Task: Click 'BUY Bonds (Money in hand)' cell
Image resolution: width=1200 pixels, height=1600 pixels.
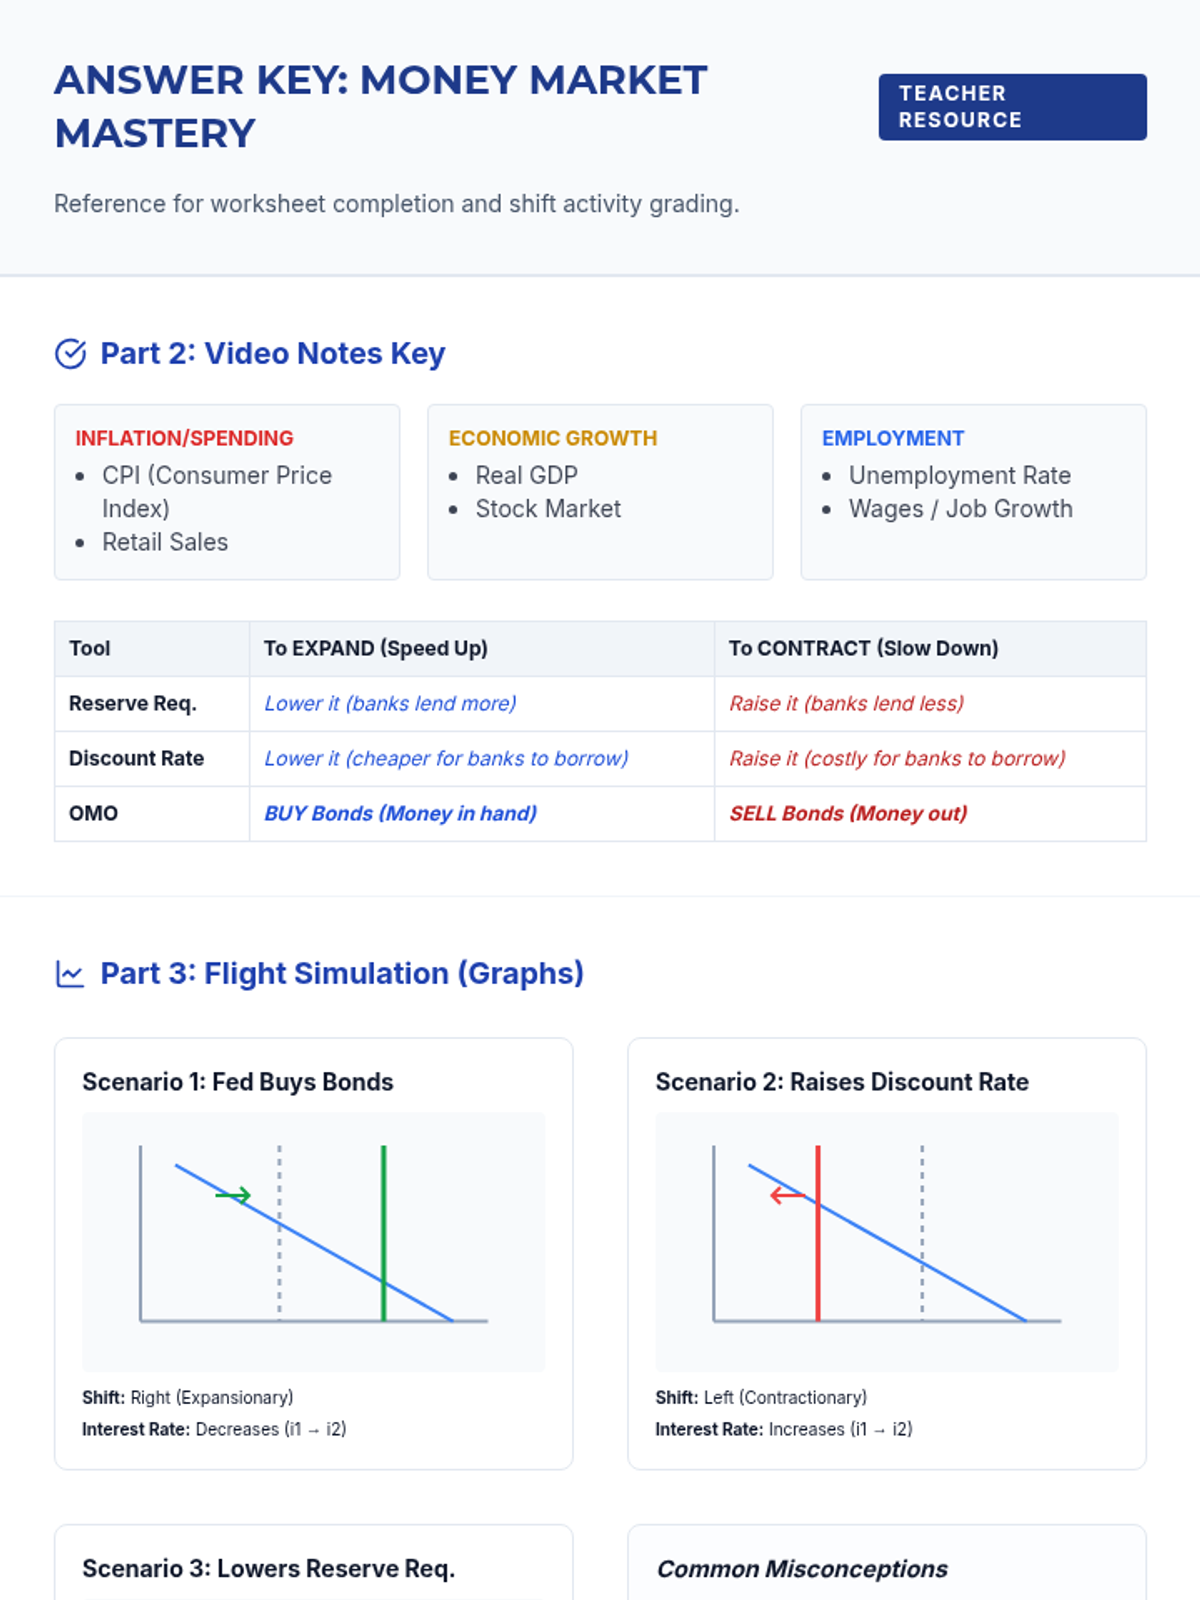Action: pos(400,813)
